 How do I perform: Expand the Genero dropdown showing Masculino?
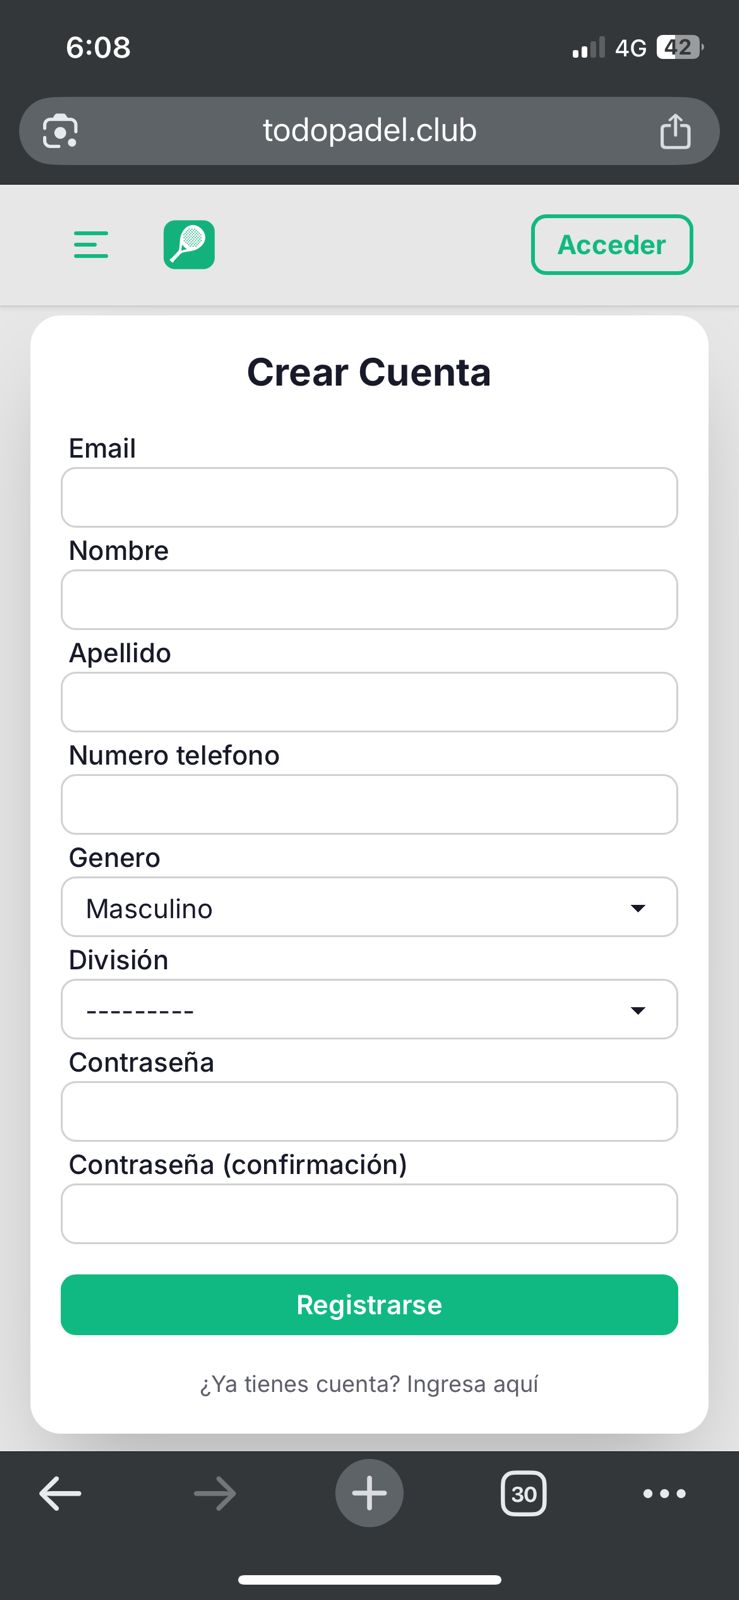pos(369,907)
